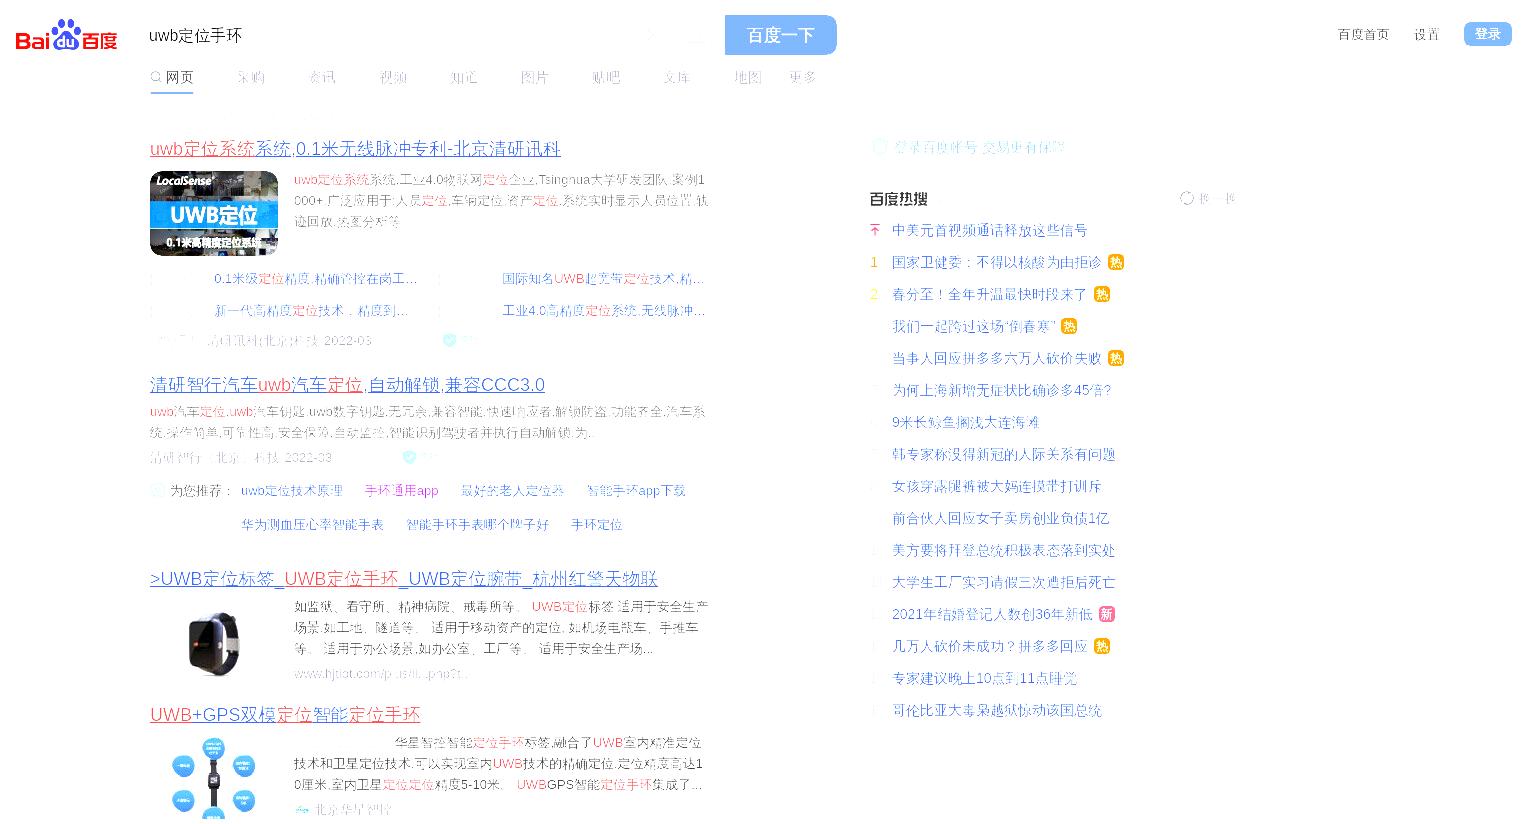Open hot search 春分至!全年升温最快时段来了
The height and width of the screenshot is (824, 1536).
point(989,294)
